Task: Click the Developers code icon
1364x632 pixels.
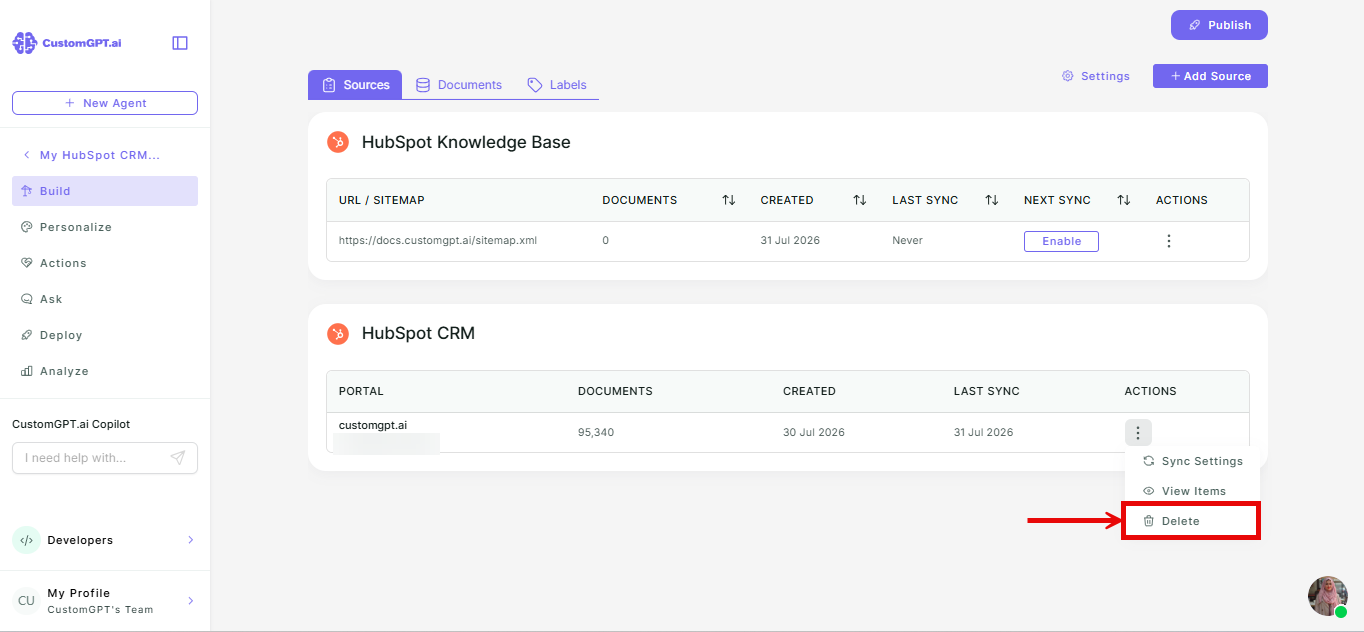Action: (26, 540)
